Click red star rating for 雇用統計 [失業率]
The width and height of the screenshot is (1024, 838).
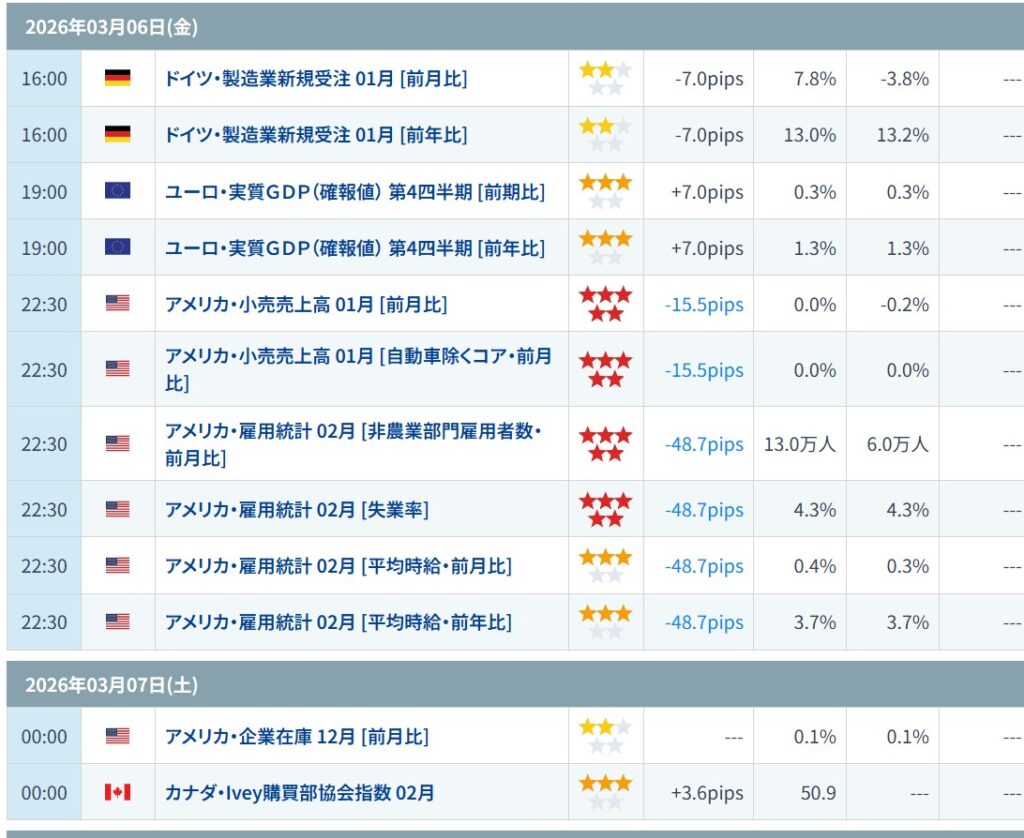coord(605,510)
